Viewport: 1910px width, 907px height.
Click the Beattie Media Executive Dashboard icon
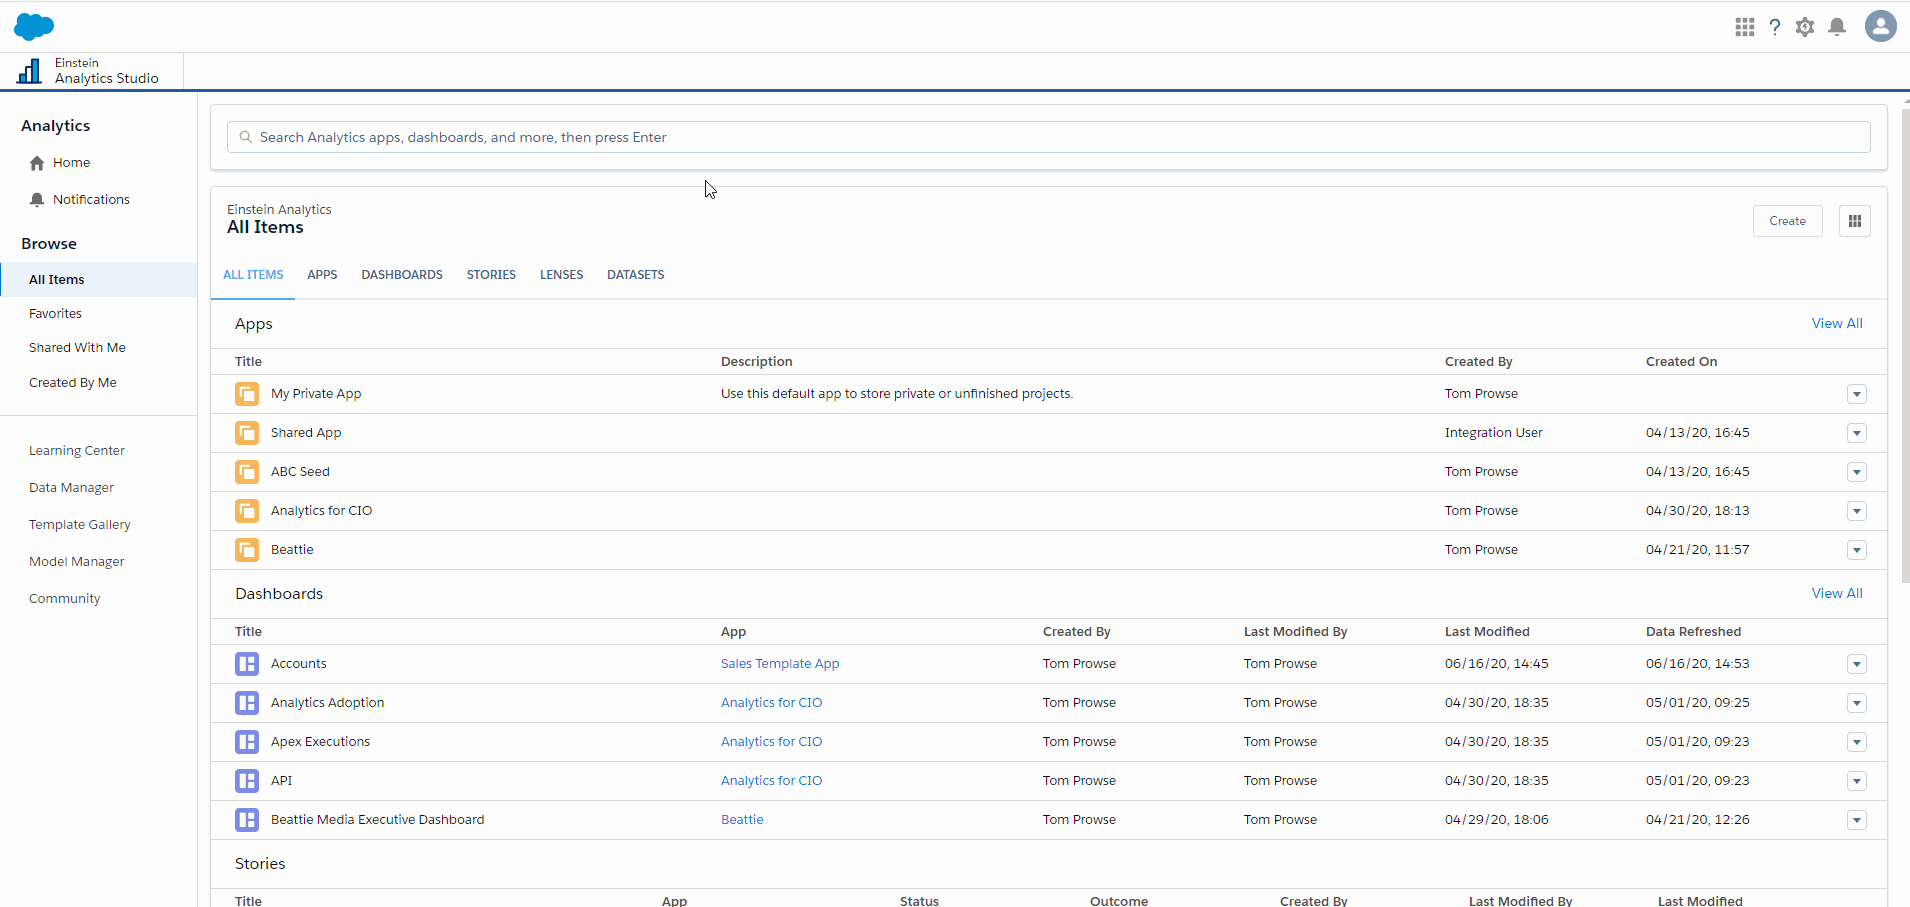click(x=247, y=820)
